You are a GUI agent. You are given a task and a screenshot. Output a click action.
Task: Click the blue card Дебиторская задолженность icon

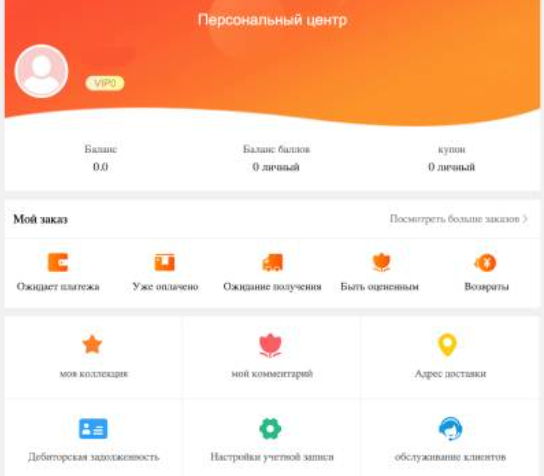point(93,429)
